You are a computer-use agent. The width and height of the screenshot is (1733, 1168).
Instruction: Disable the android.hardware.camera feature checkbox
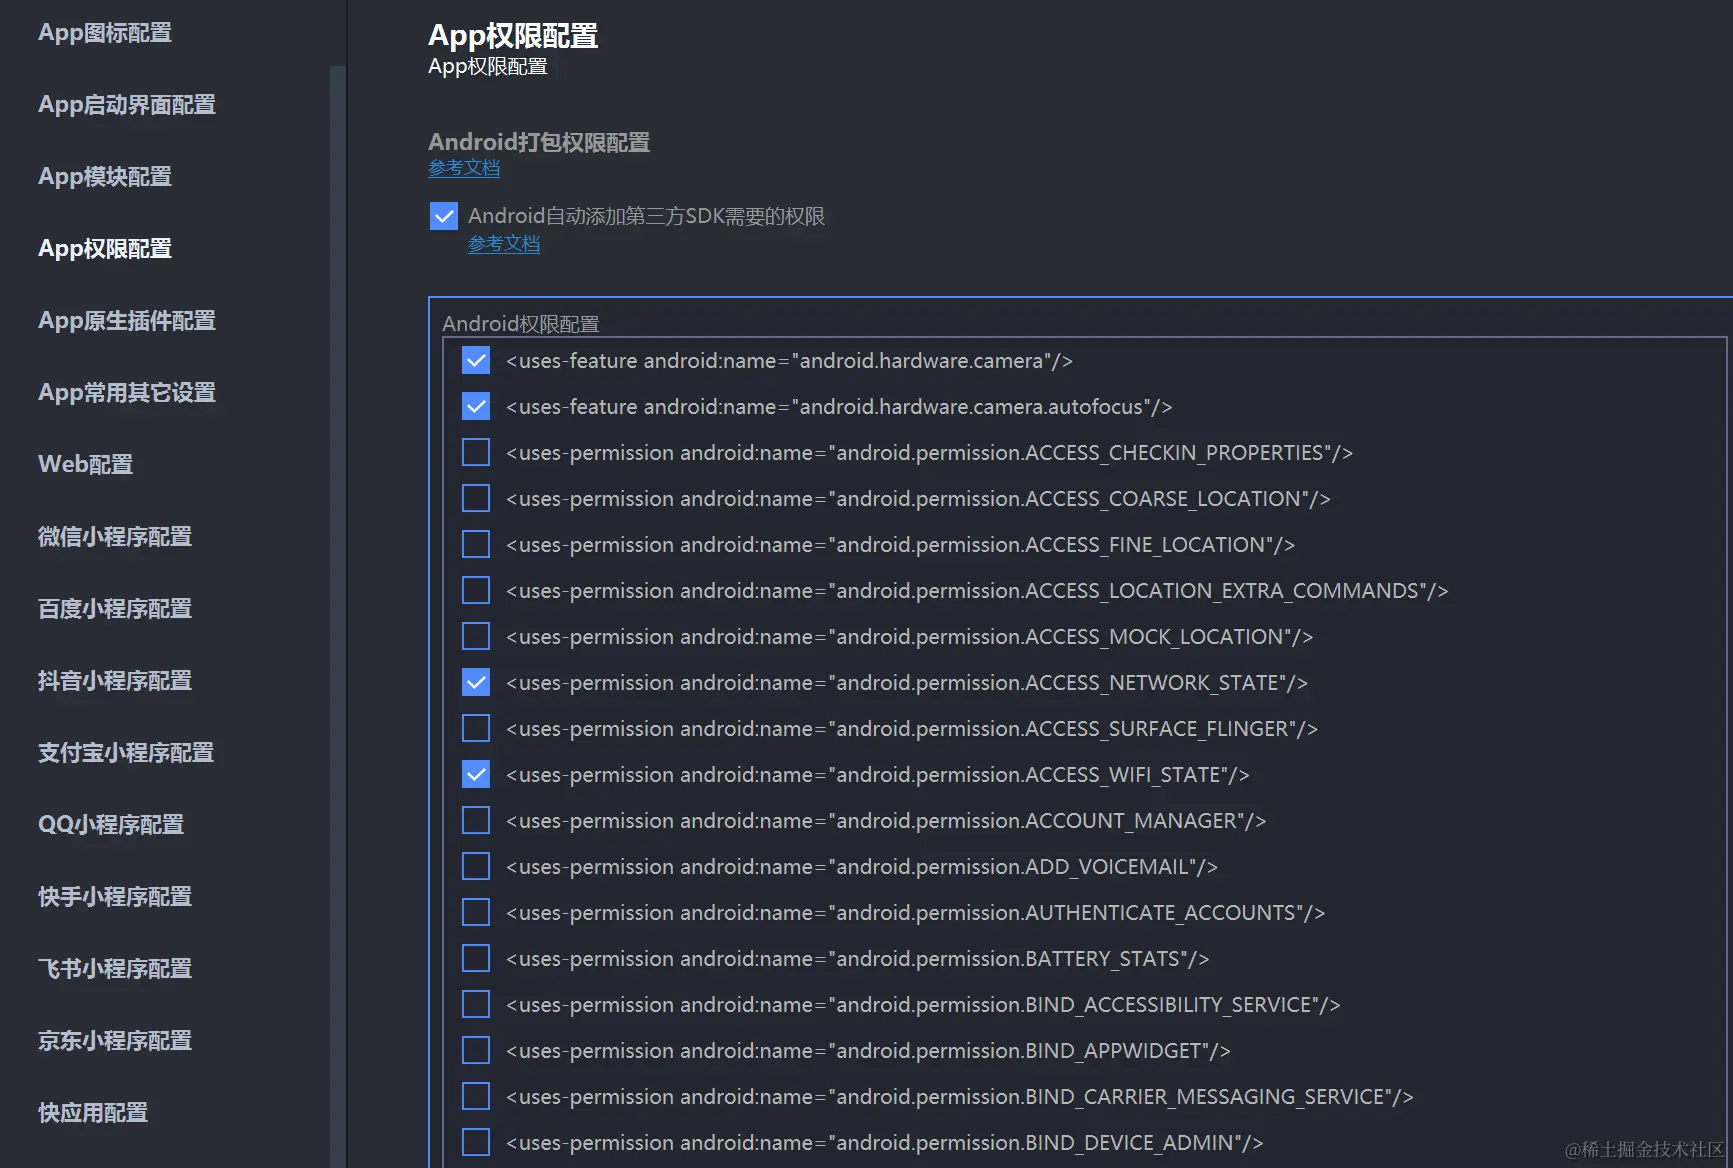click(475, 360)
